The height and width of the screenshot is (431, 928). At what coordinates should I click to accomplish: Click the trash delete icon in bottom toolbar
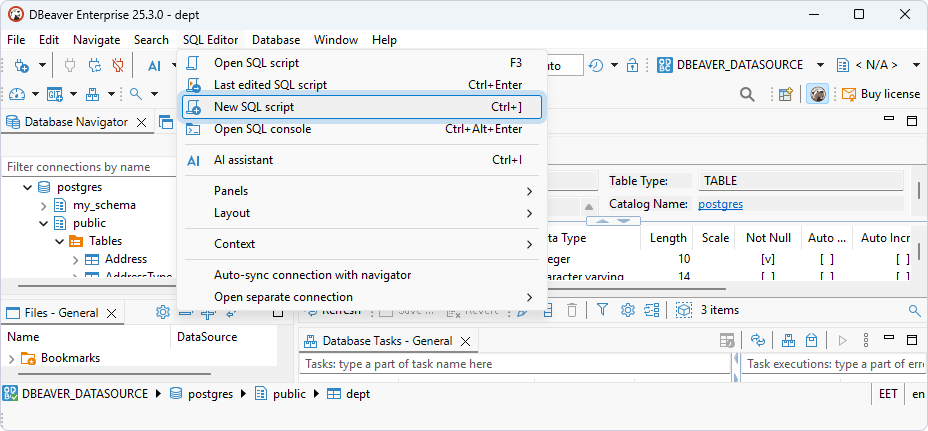point(572,310)
